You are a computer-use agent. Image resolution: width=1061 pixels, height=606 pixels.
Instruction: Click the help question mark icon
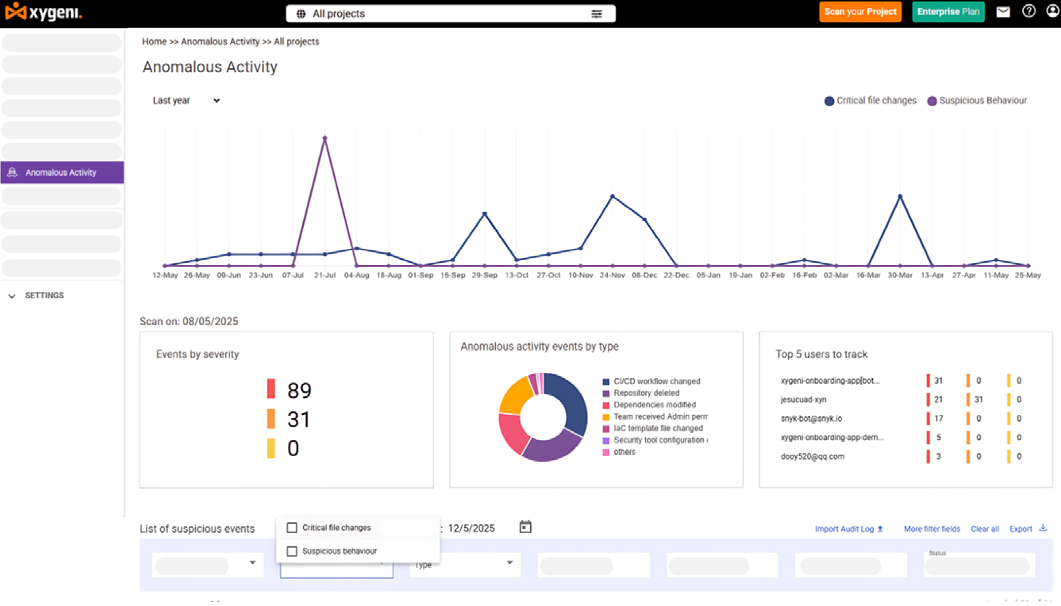click(x=1029, y=12)
